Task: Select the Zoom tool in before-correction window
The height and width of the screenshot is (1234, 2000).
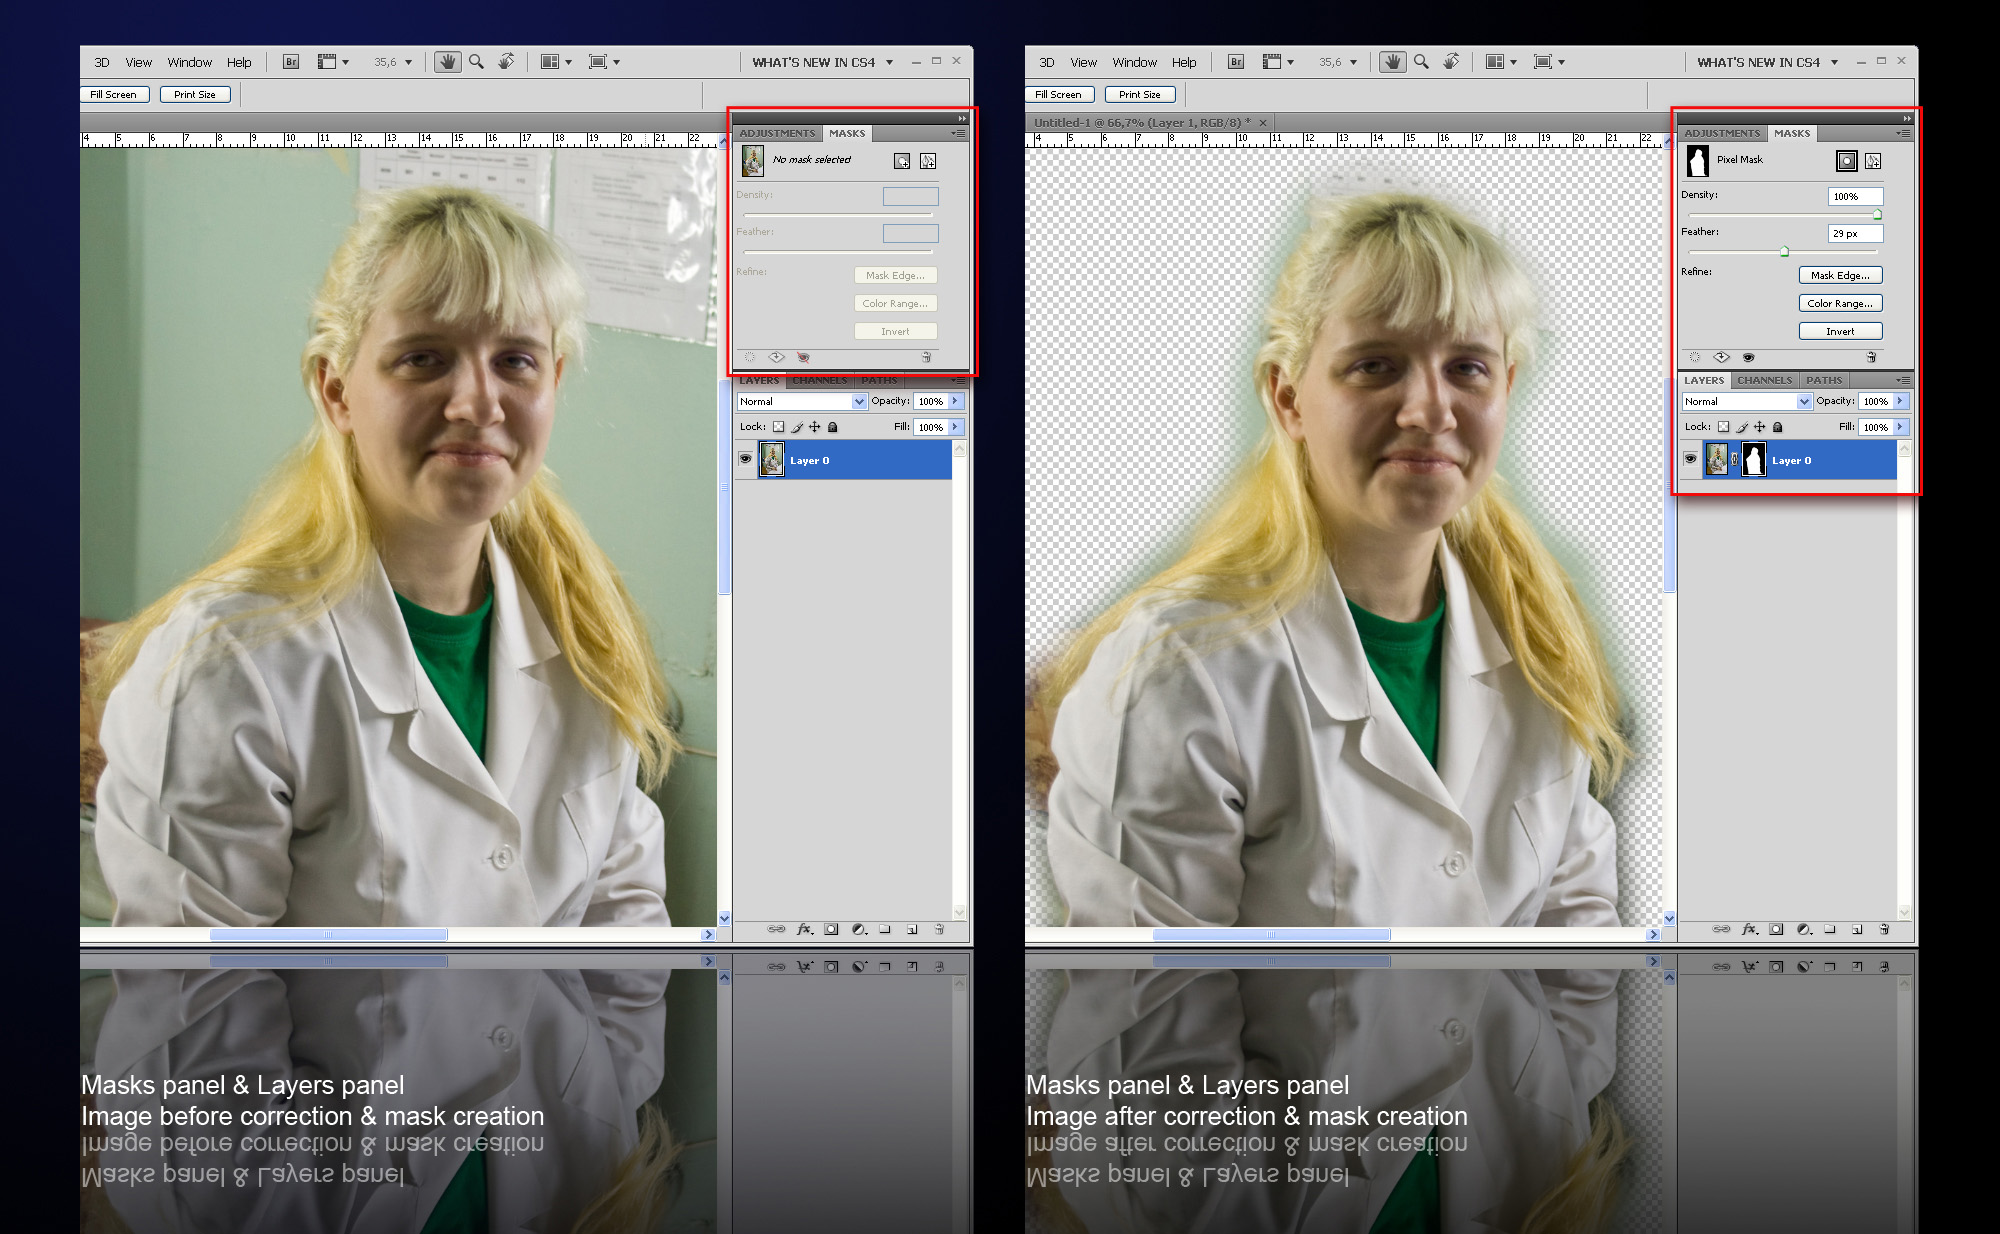Action: [x=477, y=62]
